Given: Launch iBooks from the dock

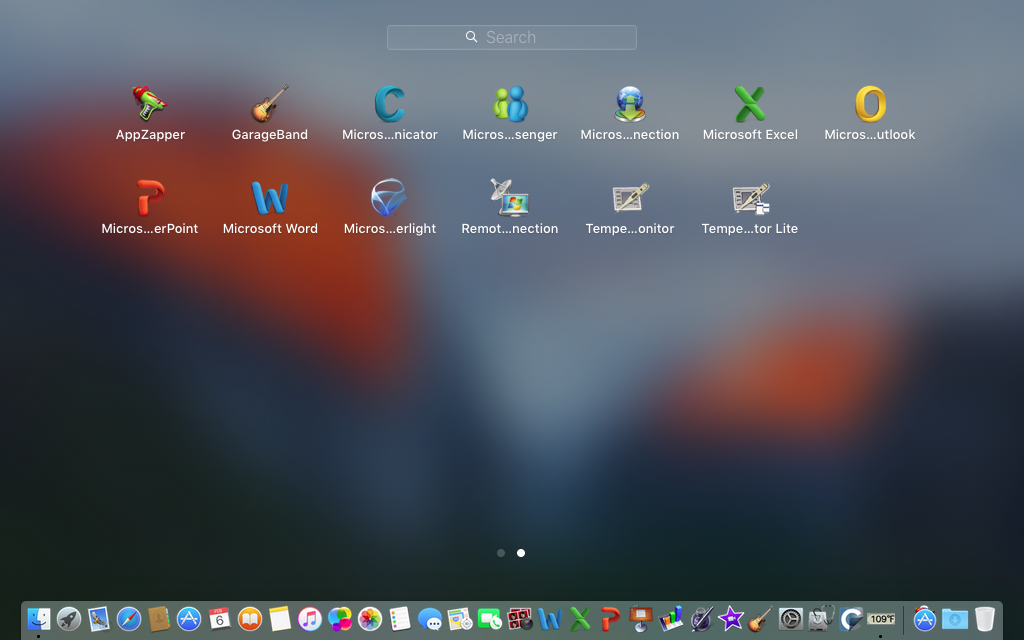Looking at the screenshot, I should click(x=249, y=618).
